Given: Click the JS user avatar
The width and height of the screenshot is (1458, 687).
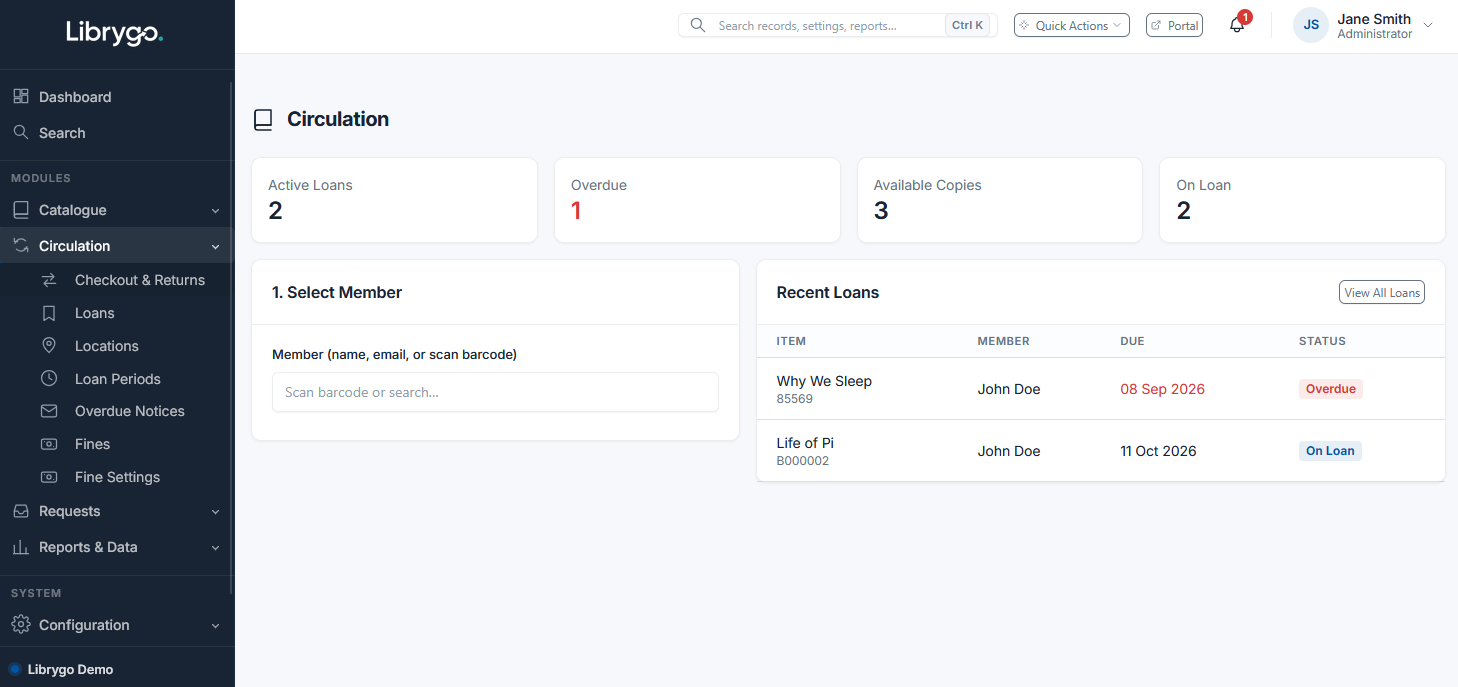Looking at the screenshot, I should 1311,25.
